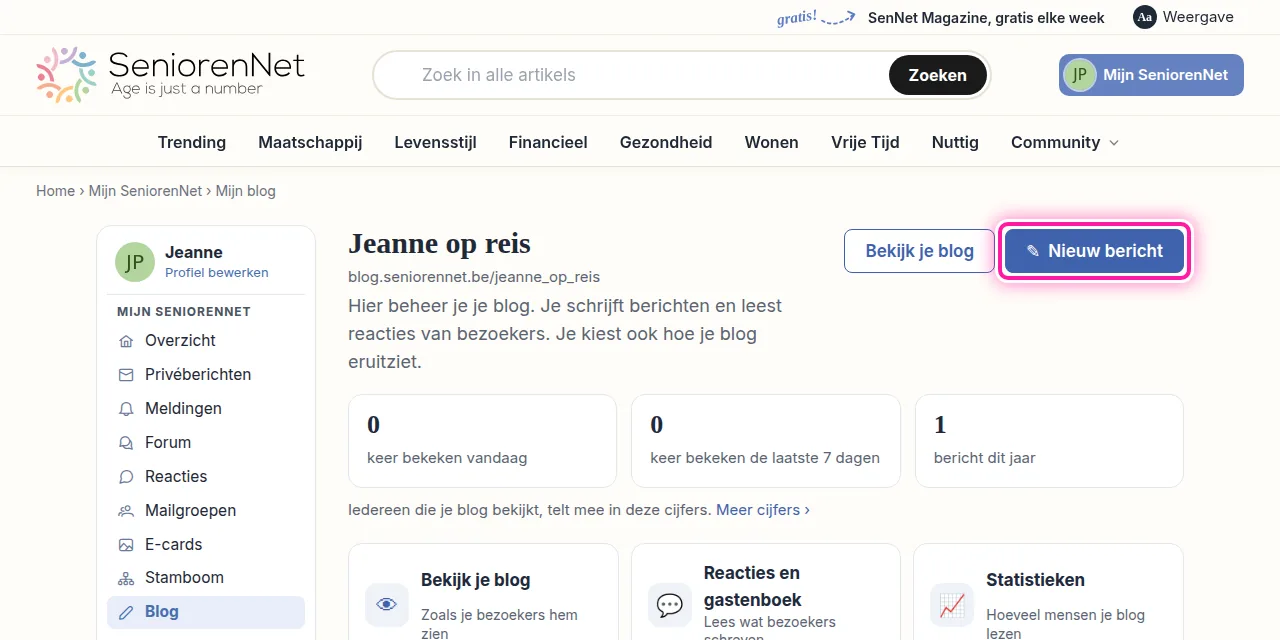Open Stamboom in the sidebar

pos(206,578)
